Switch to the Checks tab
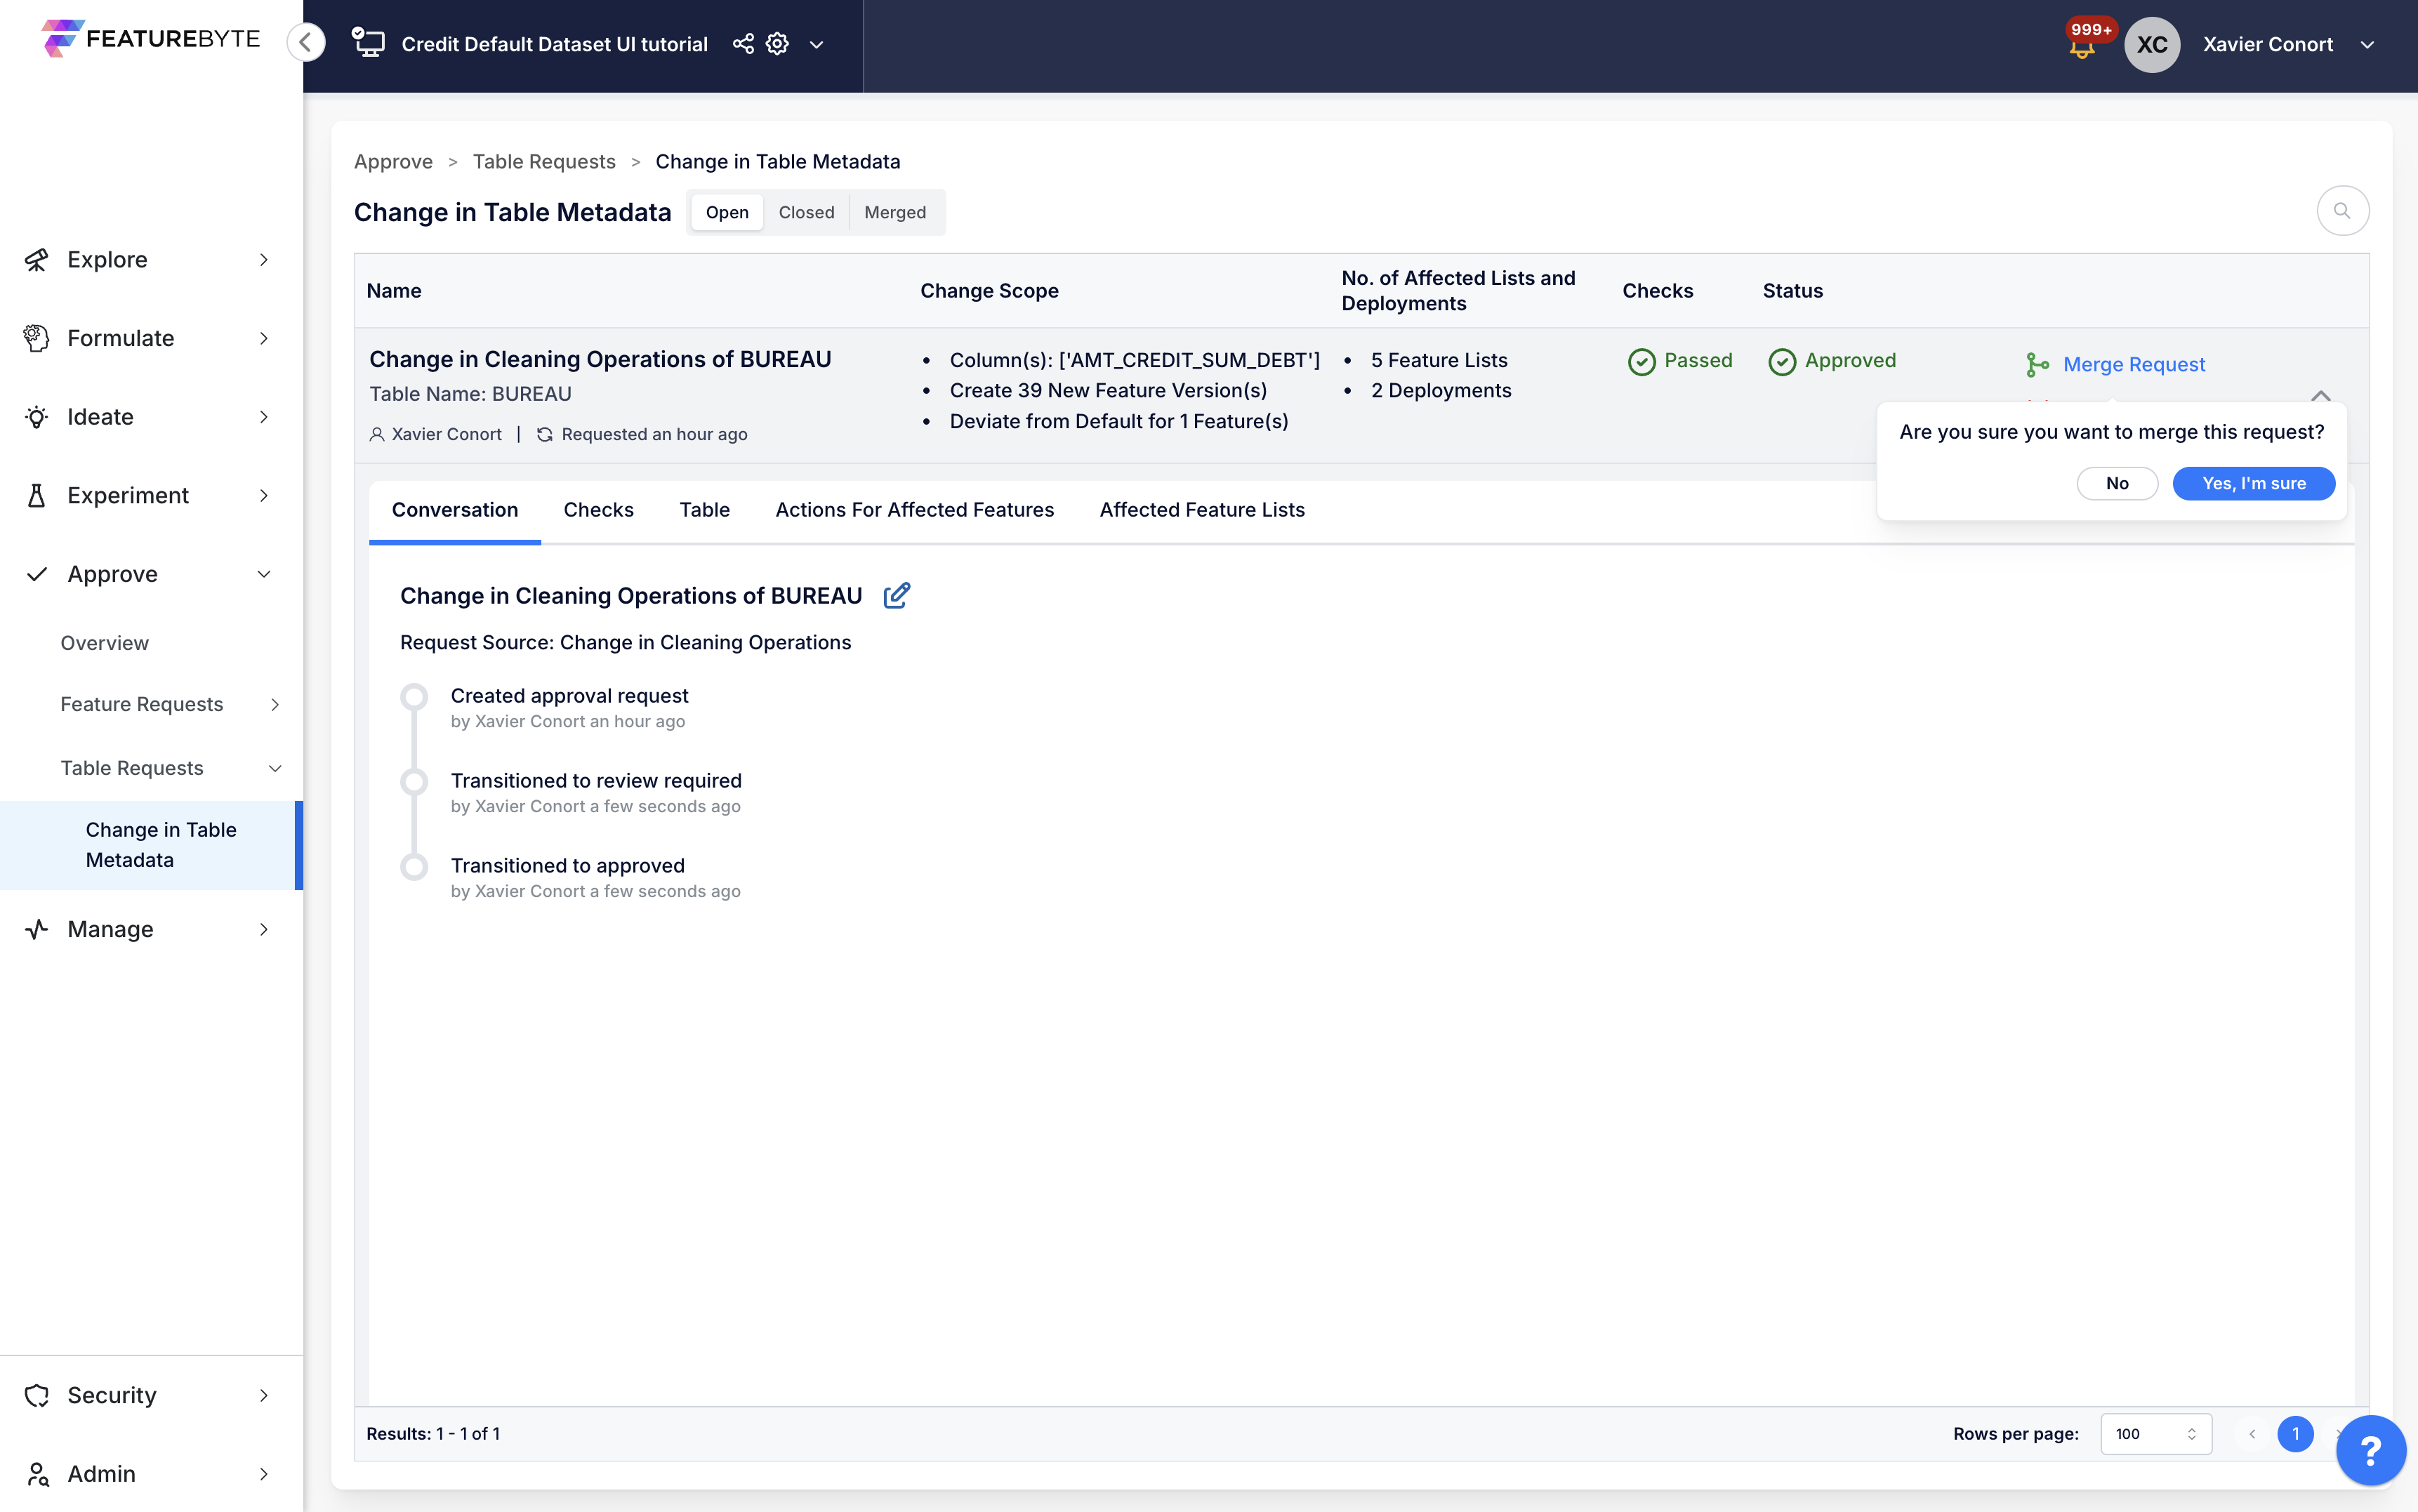 pyautogui.click(x=598, y=510)
